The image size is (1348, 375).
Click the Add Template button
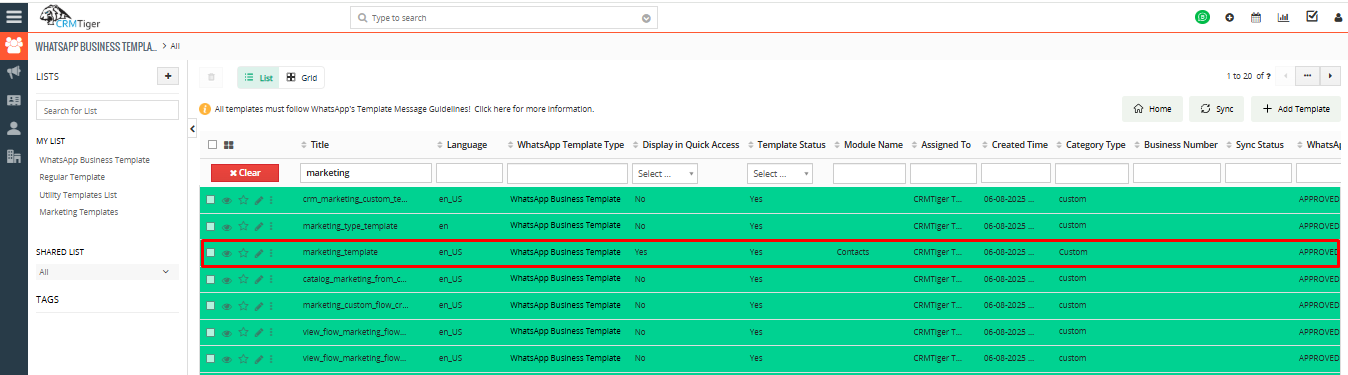point(1296,108)
